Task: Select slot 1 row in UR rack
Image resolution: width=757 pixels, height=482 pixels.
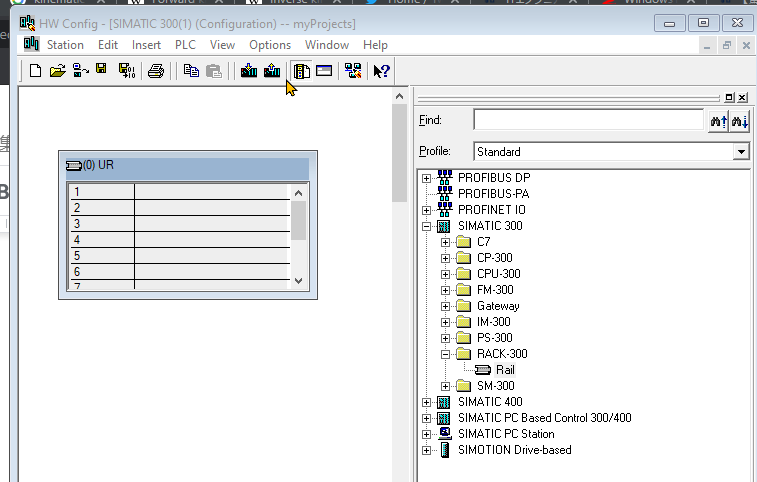Action: click(x=180, y=192)
